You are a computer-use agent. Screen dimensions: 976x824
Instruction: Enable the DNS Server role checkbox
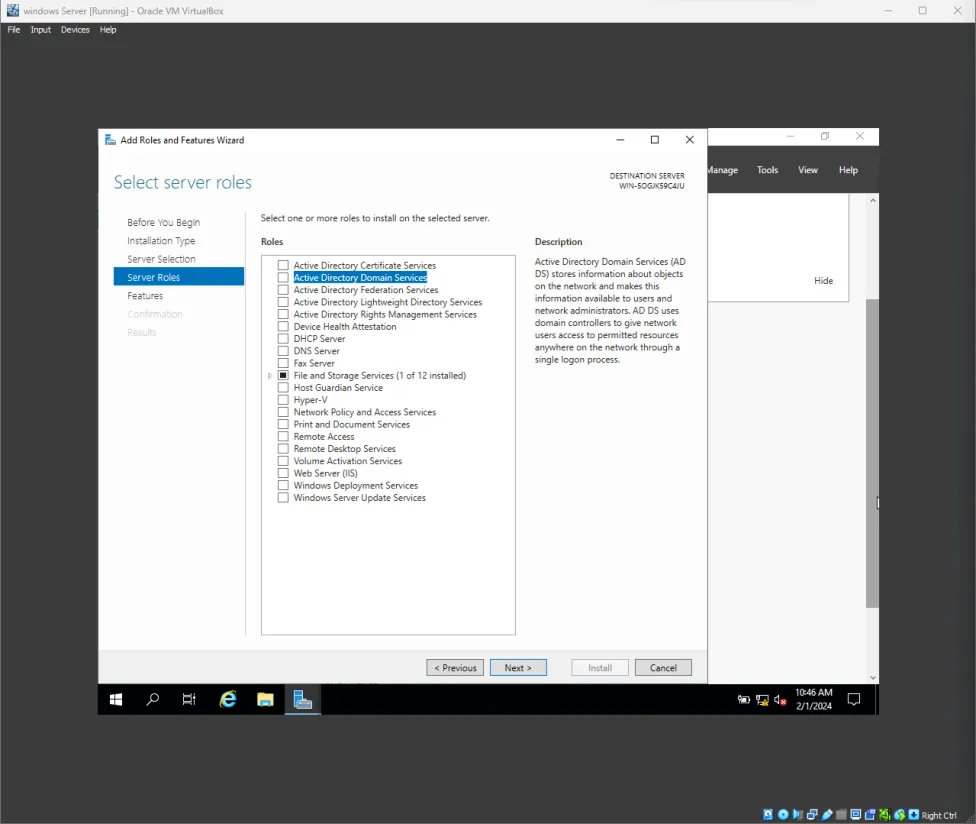click(x=283, y=351)
